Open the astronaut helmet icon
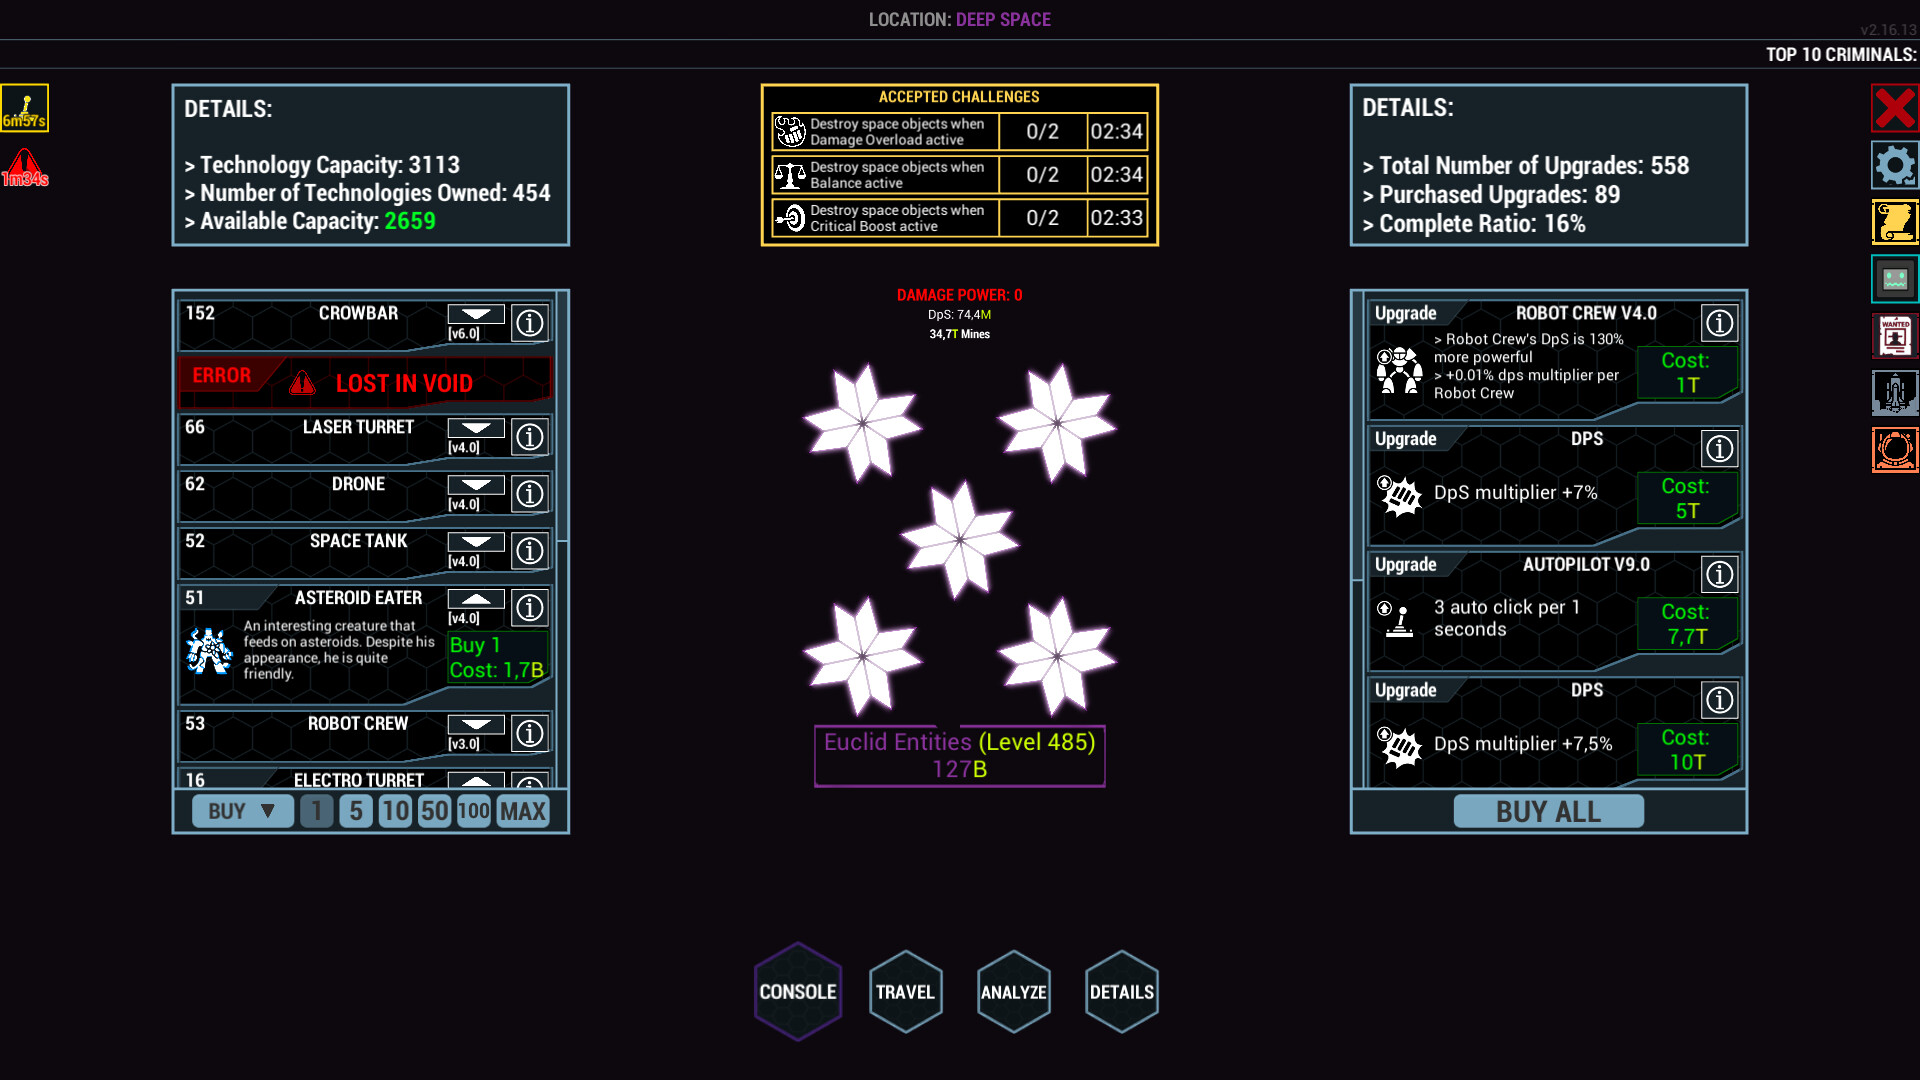1920x1080 pixels. point(1894,450)
